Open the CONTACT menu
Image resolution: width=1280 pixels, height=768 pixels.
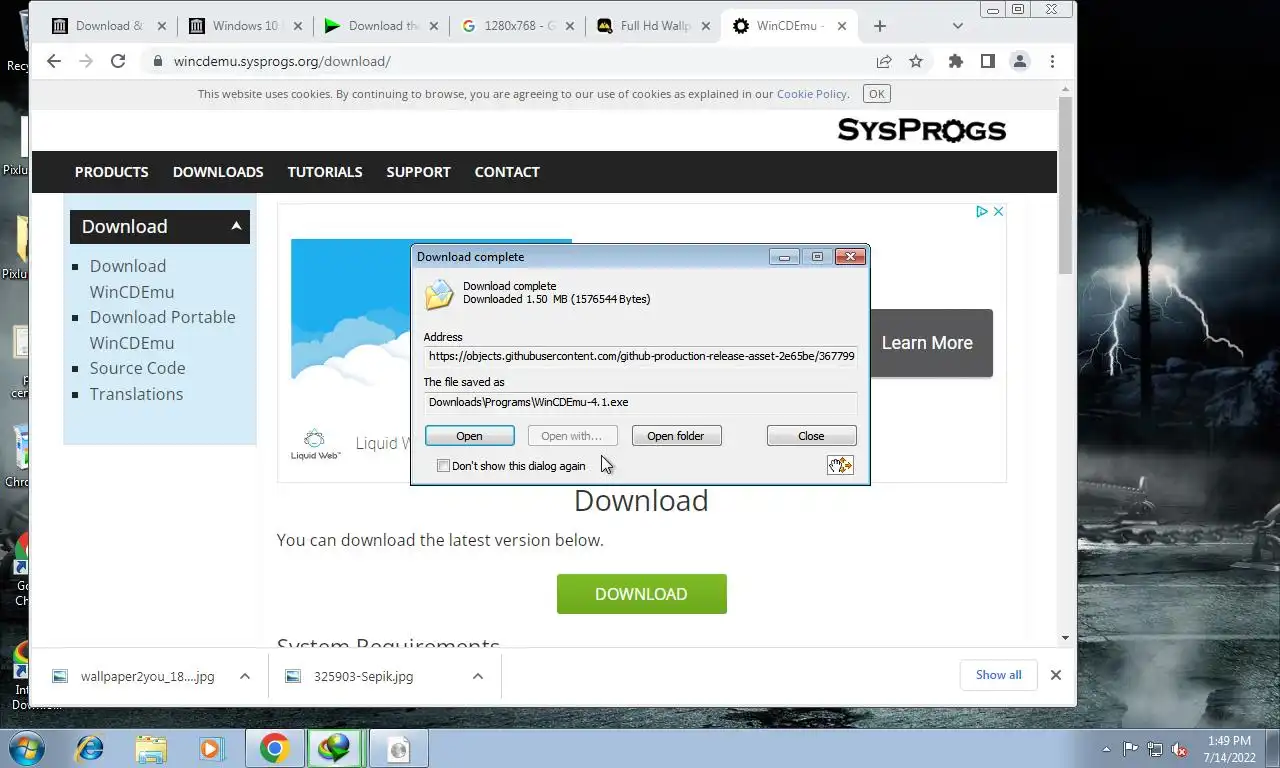pos(507,172)
